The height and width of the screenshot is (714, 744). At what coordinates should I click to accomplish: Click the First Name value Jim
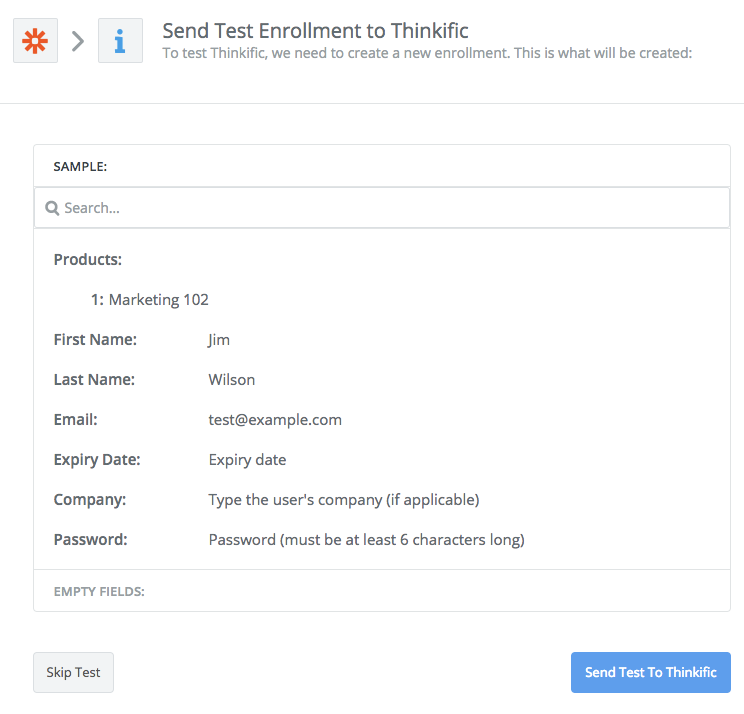pyautogui.click(x=219, y=340)
